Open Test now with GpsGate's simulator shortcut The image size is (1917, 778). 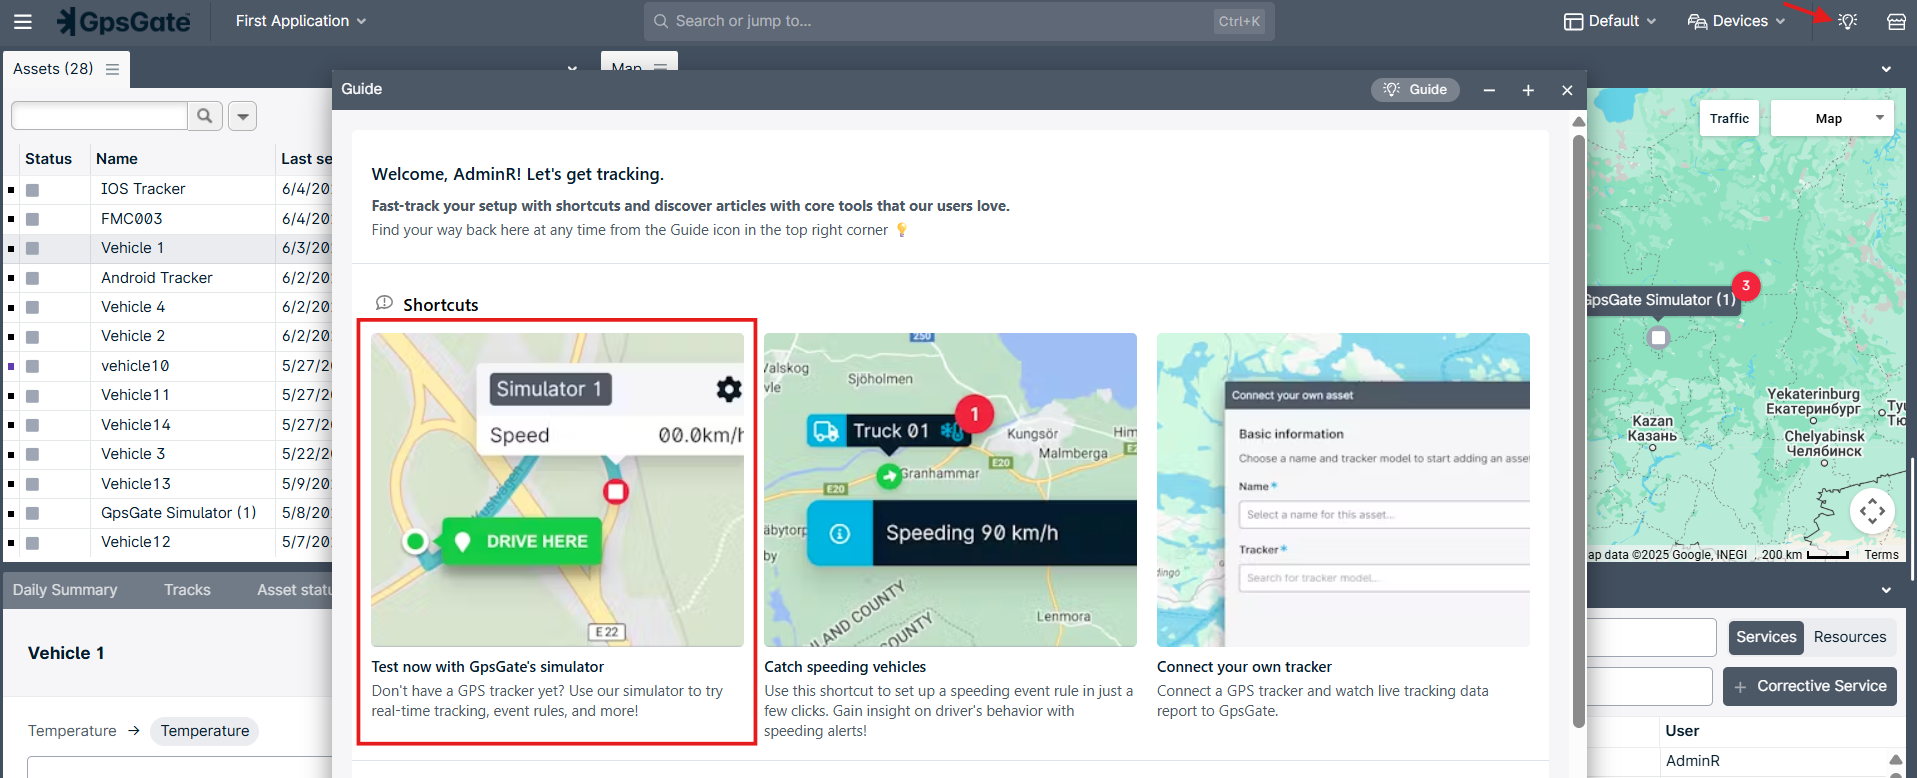(557, 532)
